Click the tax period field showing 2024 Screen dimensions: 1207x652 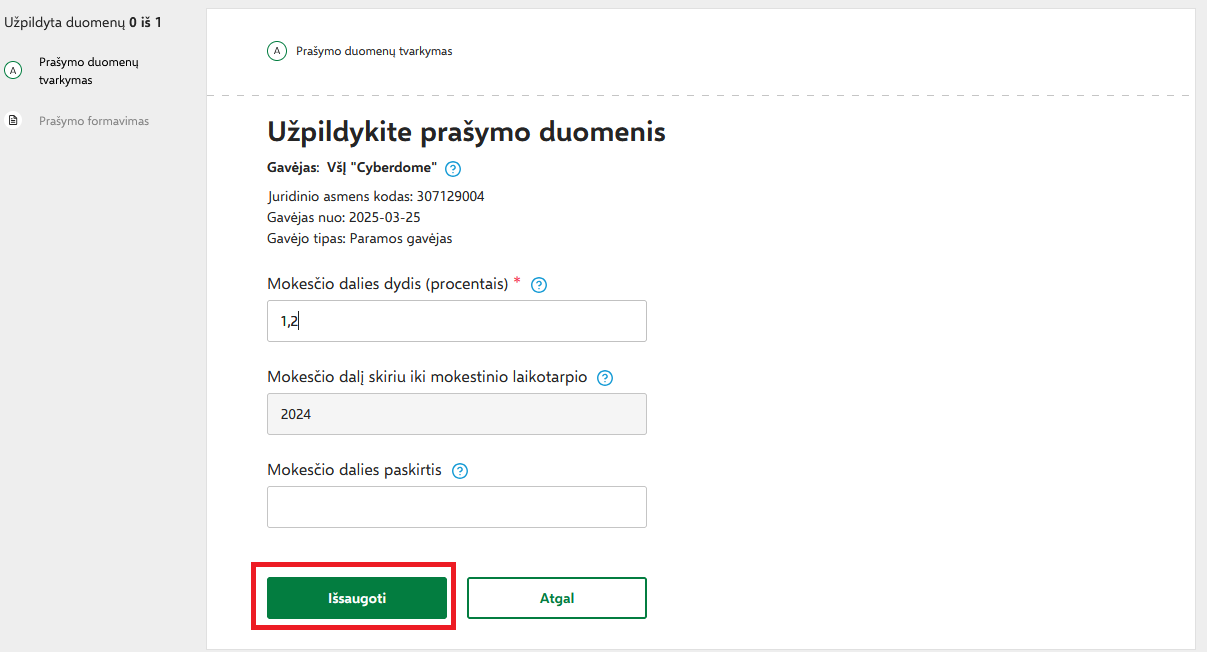pyautogui.click(x=456, y=414)
